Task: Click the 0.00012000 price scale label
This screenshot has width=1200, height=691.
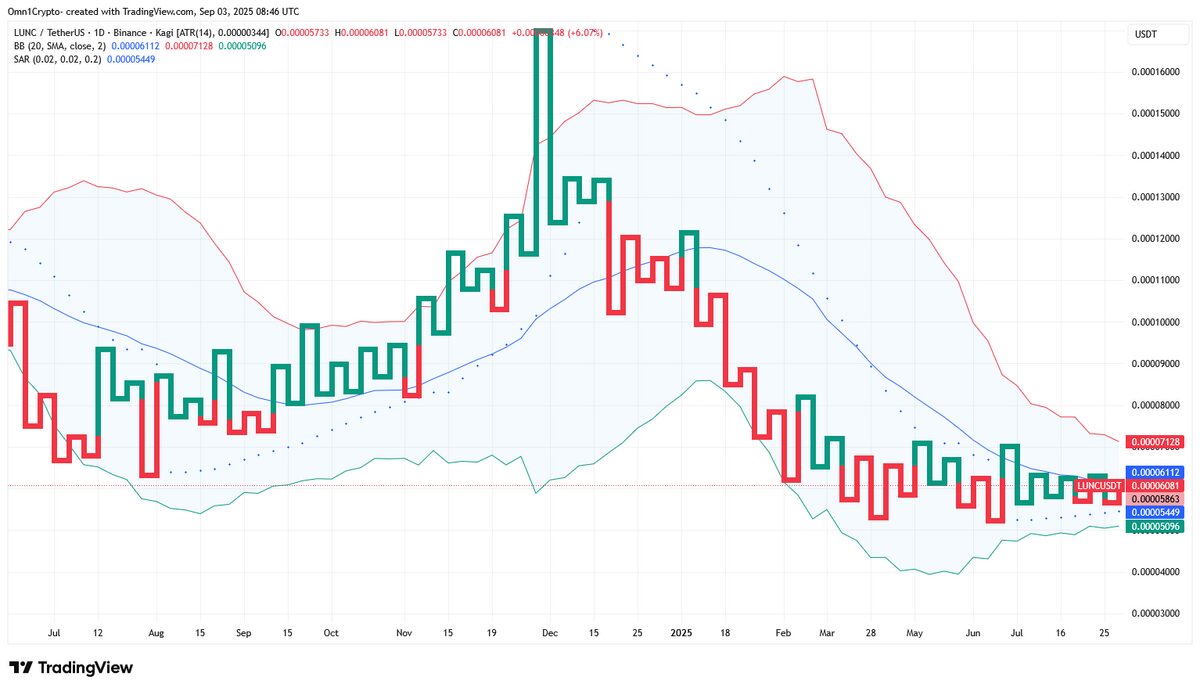Action: click(1157, 239)
